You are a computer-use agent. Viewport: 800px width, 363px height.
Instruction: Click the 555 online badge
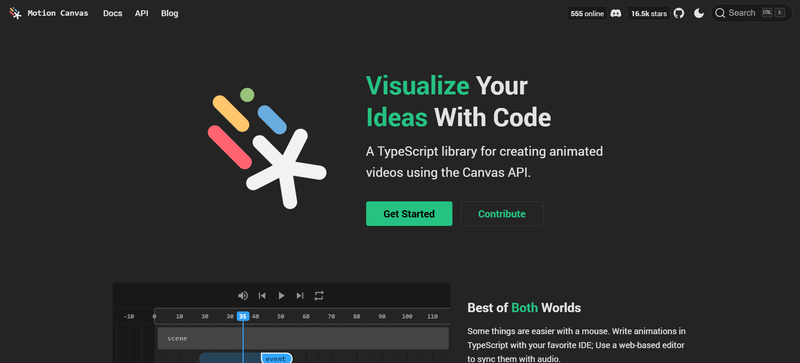pyautogui.click(x=587, y=13)
